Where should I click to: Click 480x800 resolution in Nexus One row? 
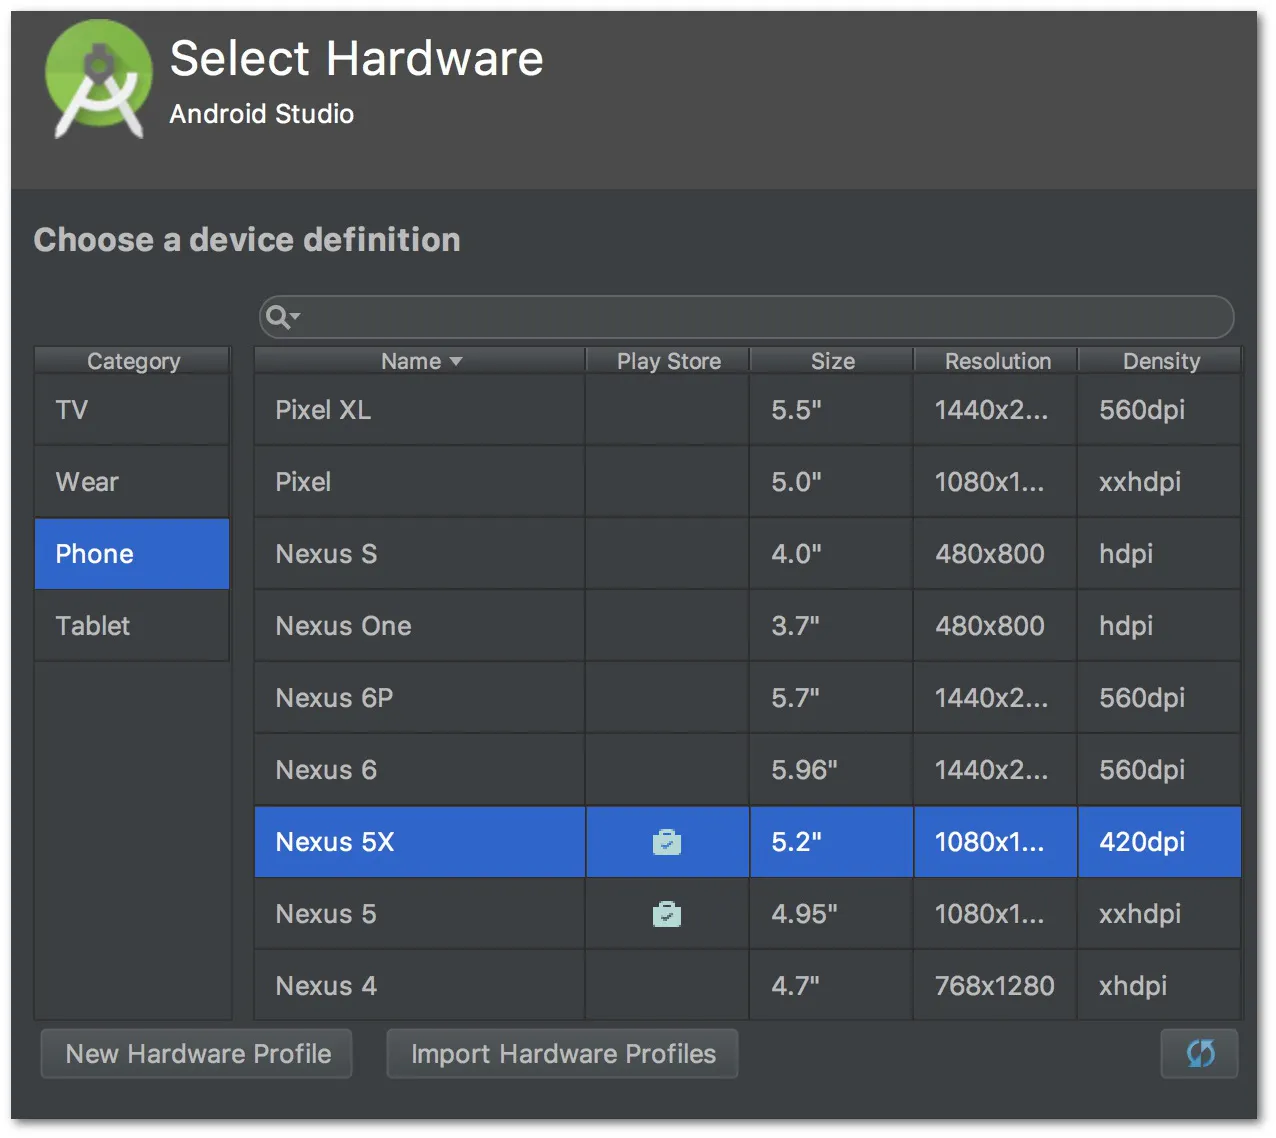(x=995, y=626)
